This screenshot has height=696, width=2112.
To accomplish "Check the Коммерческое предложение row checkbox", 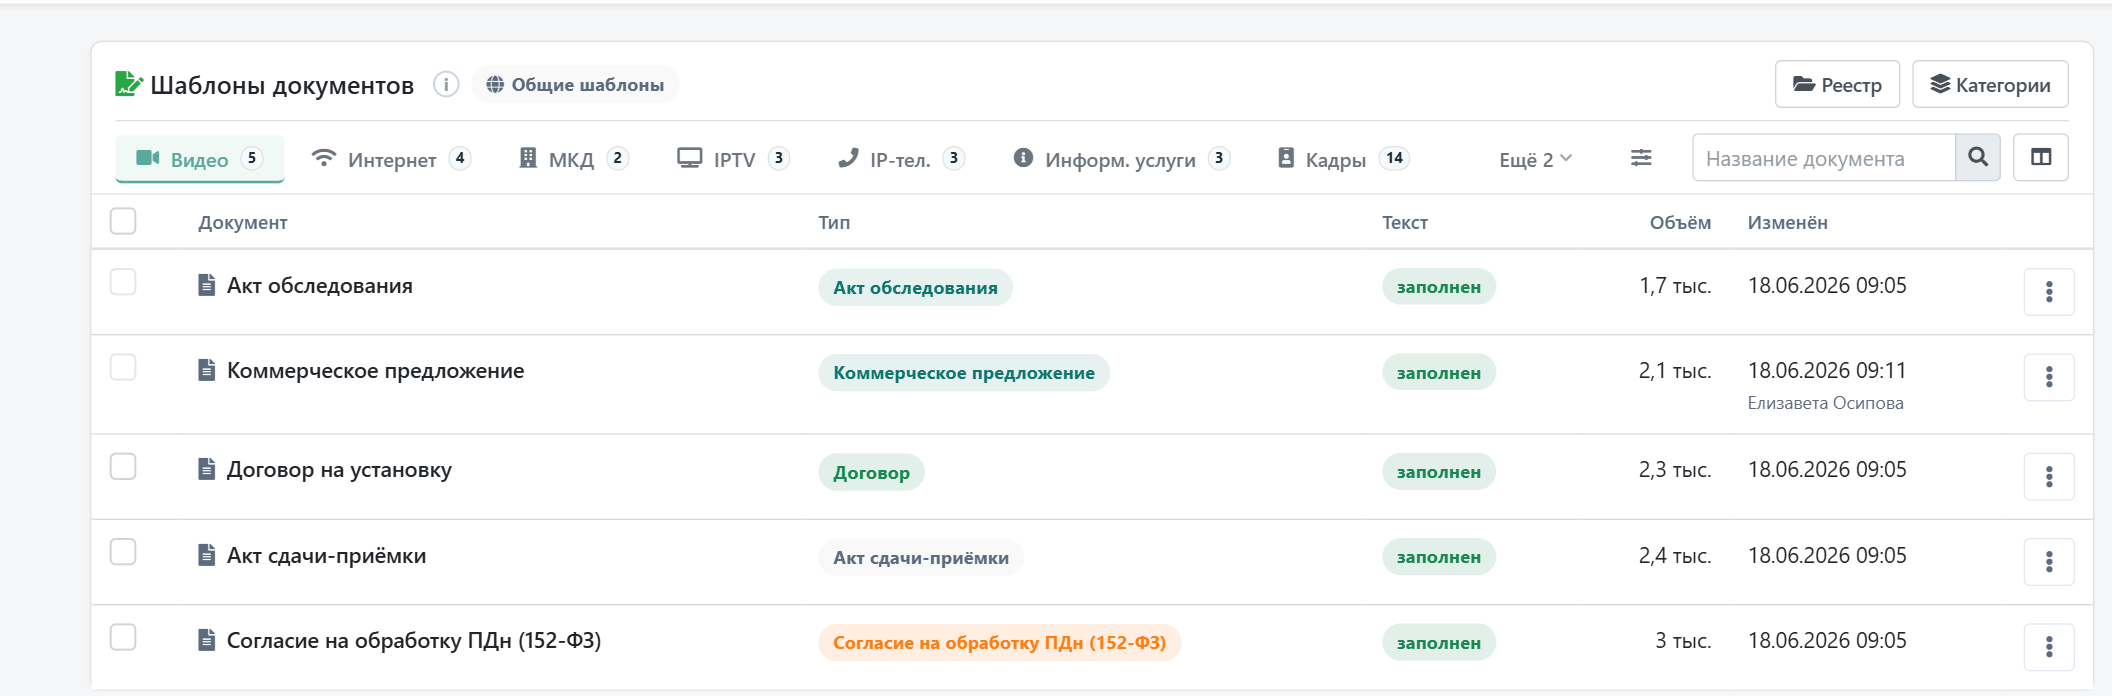I will pos(123,367).
